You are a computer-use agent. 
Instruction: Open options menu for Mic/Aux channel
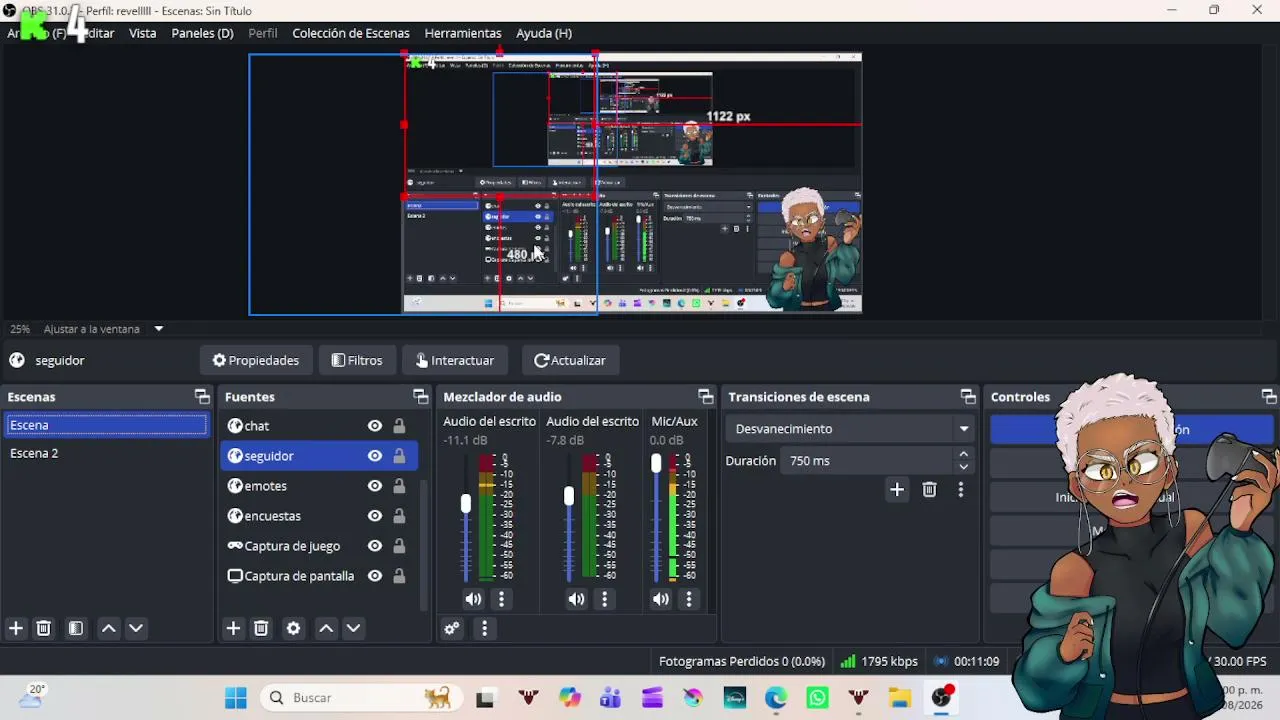[688, 599]
